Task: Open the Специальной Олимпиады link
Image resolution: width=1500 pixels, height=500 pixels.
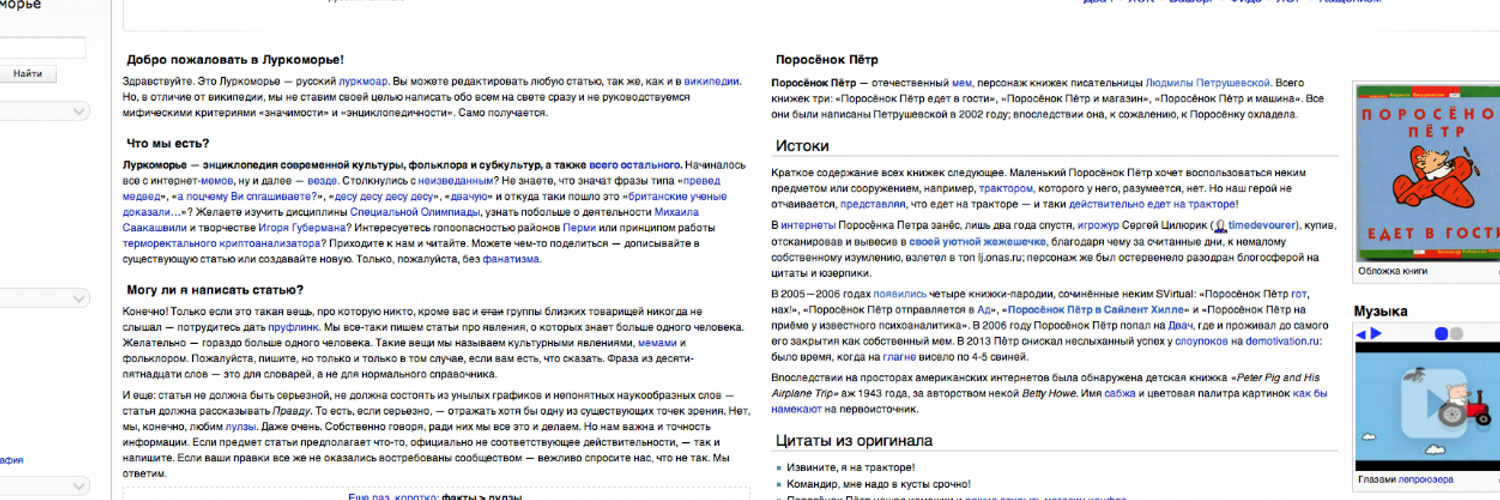Action: (x=417, y=213)
